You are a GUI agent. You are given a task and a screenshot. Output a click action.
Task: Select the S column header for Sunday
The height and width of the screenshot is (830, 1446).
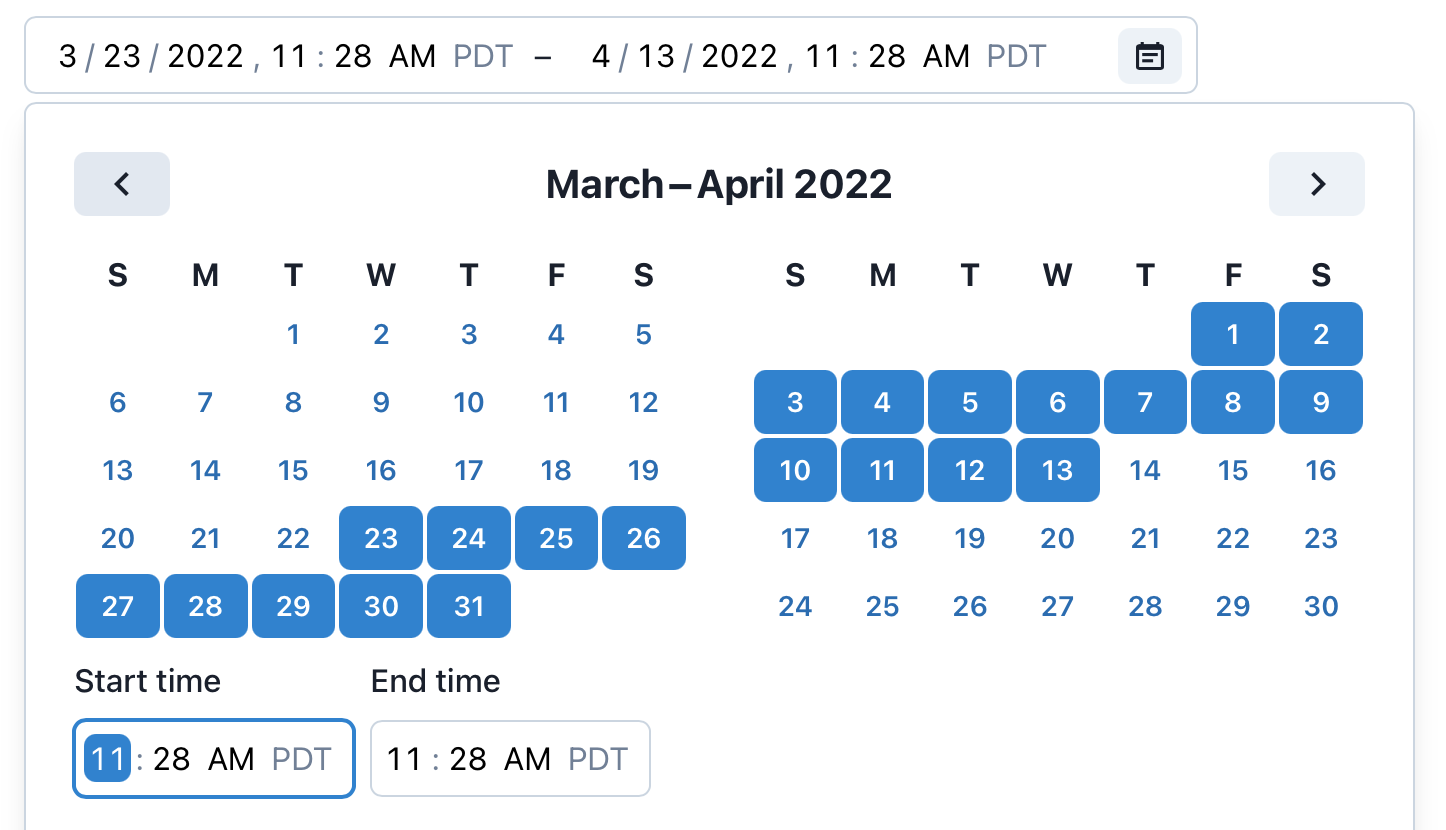click(x=117, y=275)
